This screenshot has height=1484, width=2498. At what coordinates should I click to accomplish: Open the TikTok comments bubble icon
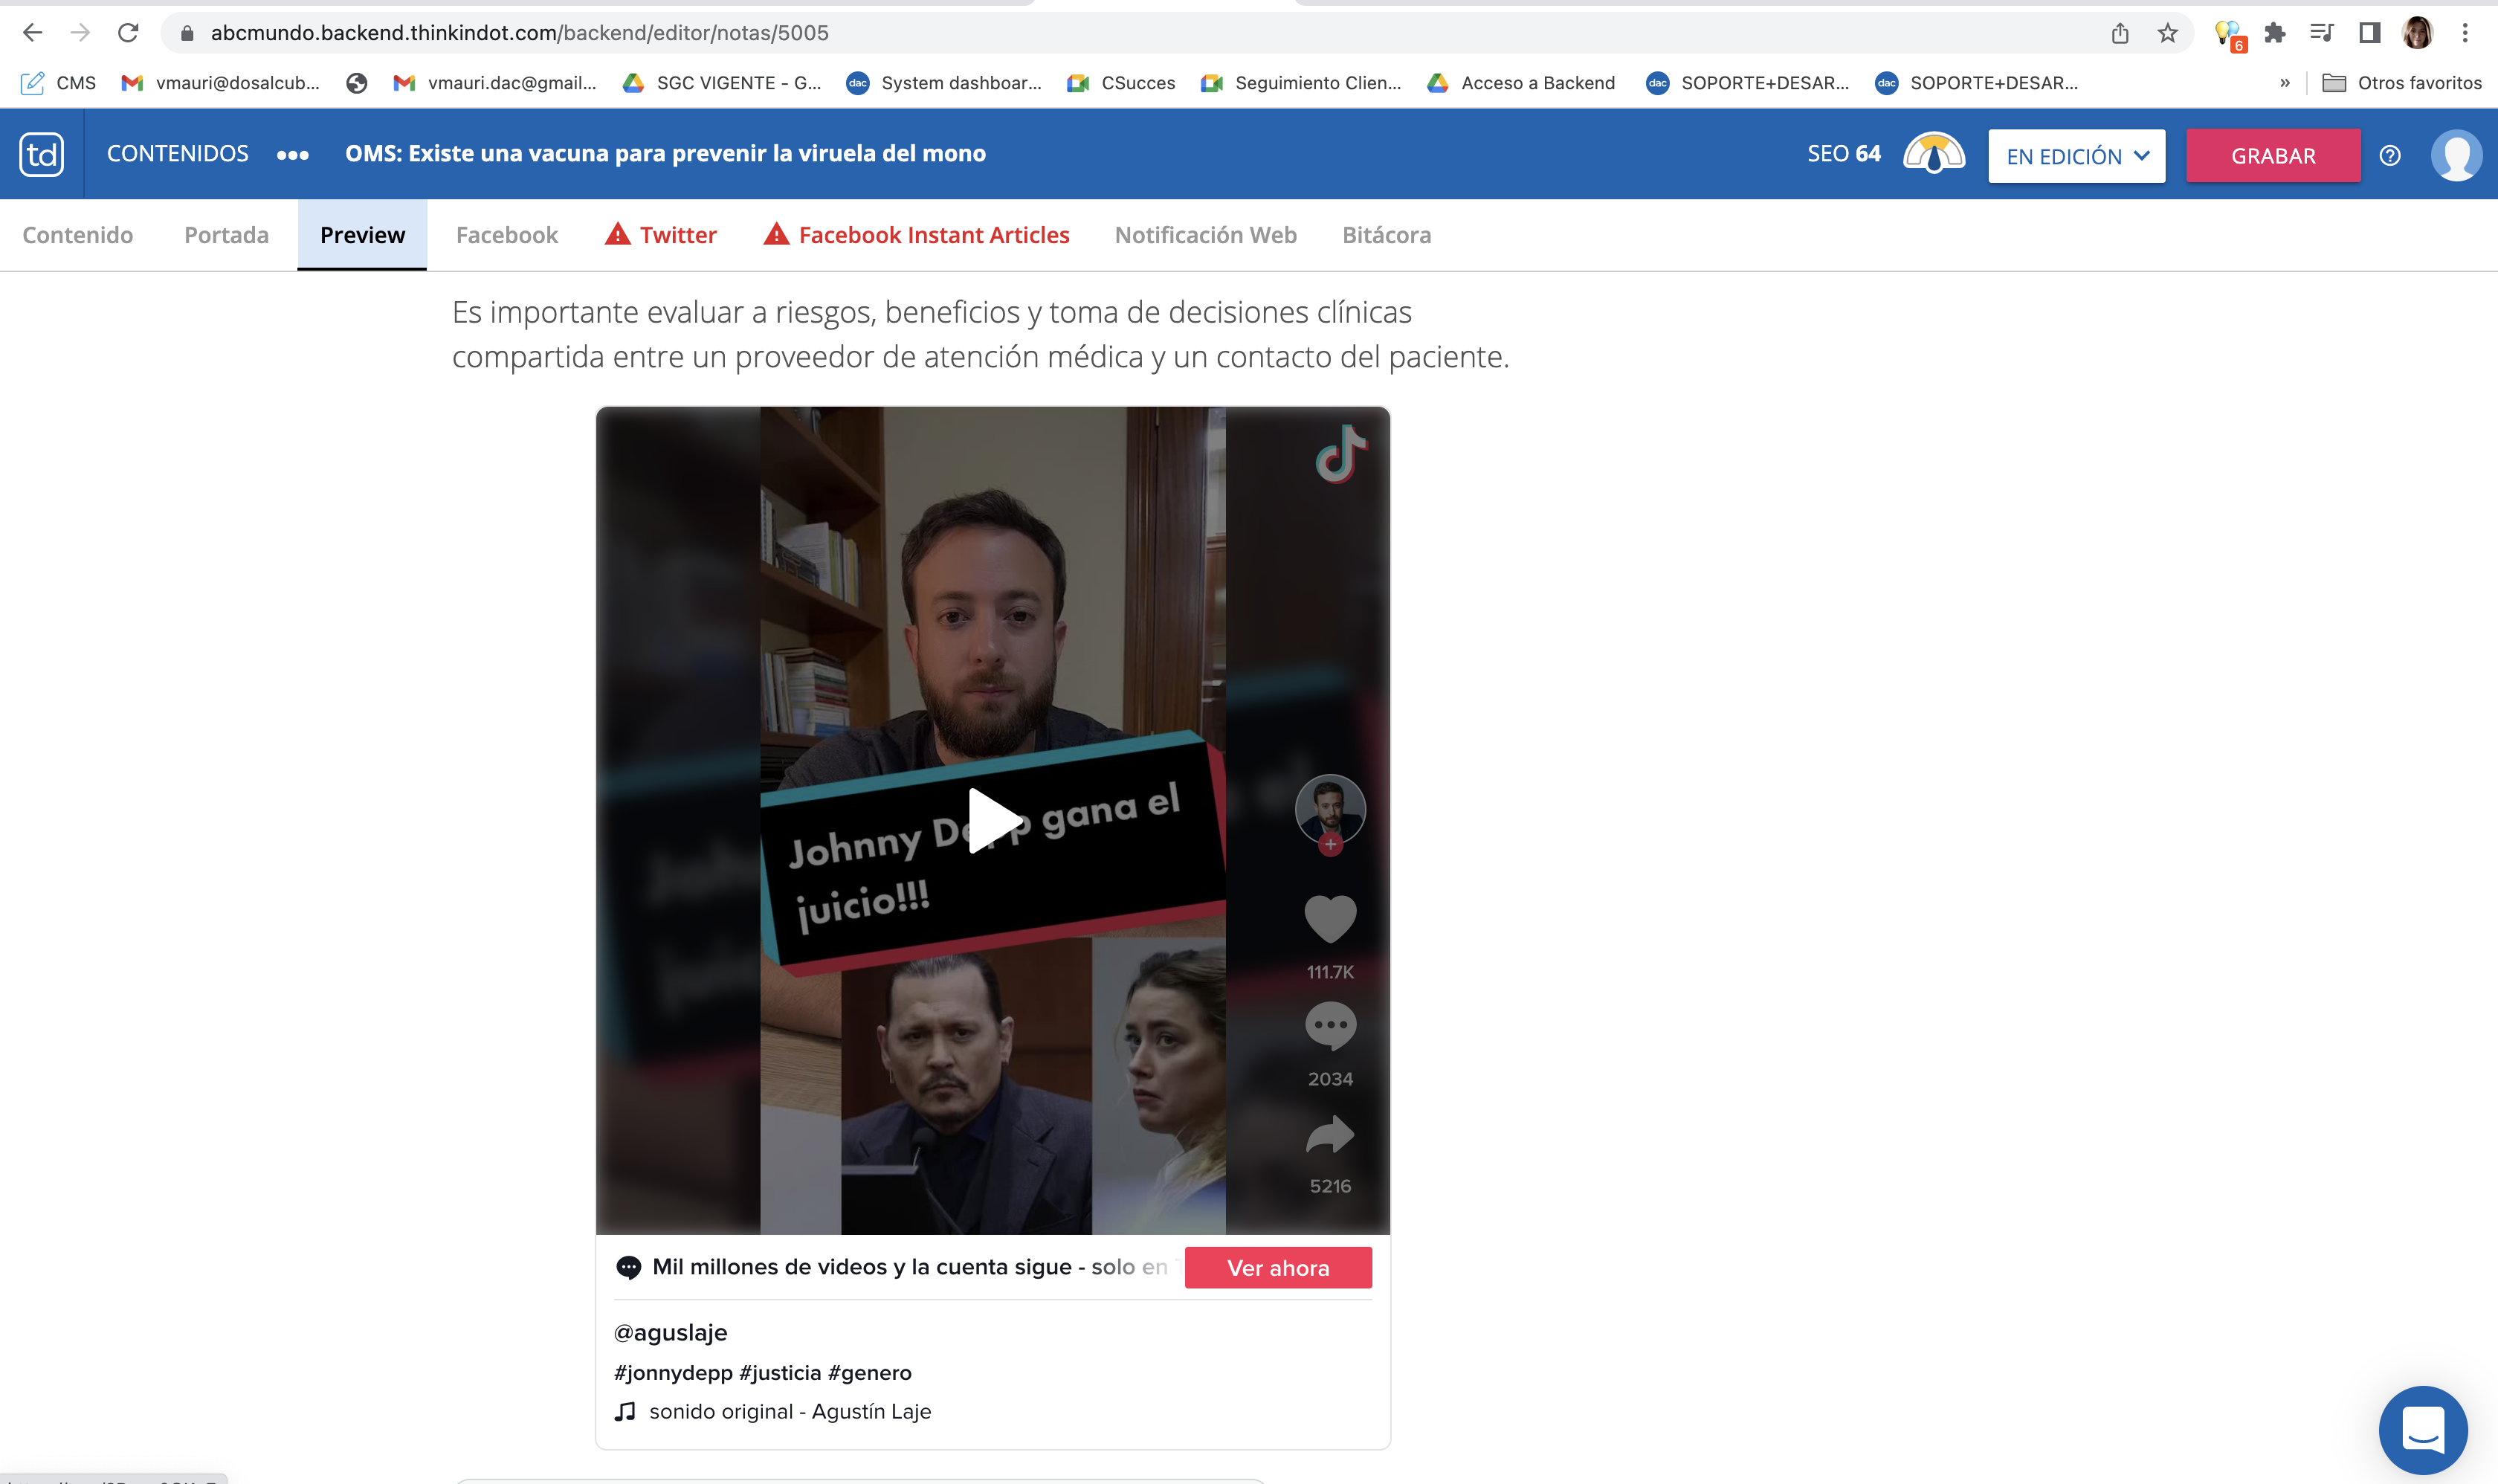[x=1330, y=1026]
